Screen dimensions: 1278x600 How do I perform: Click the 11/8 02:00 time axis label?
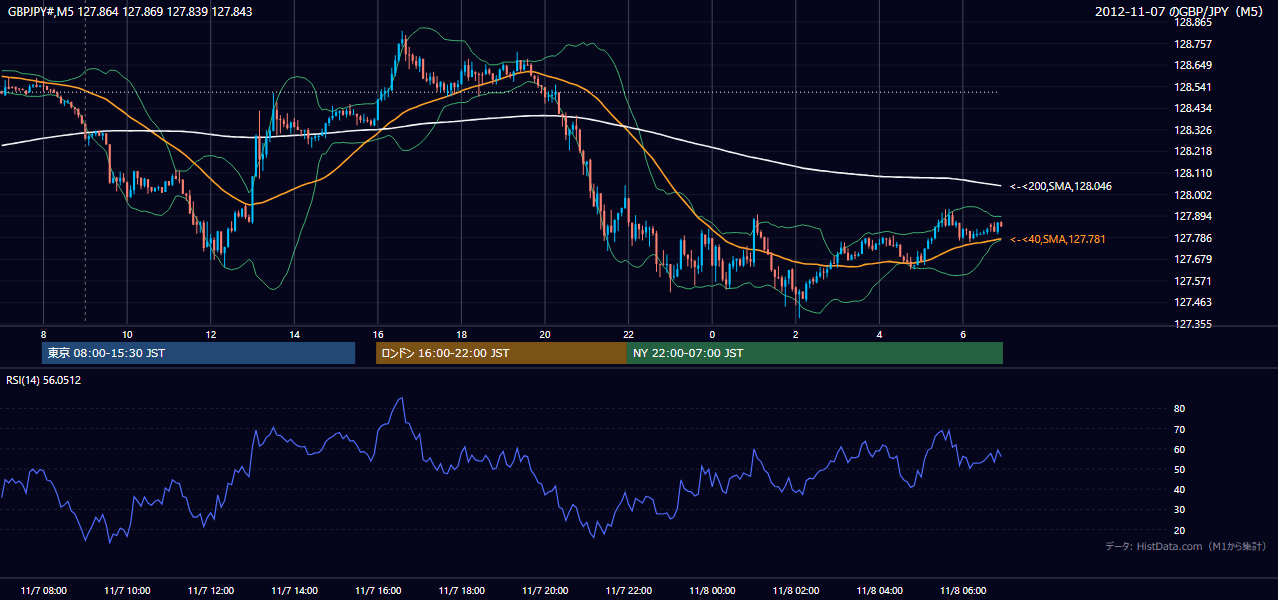[x=795, y=591]
